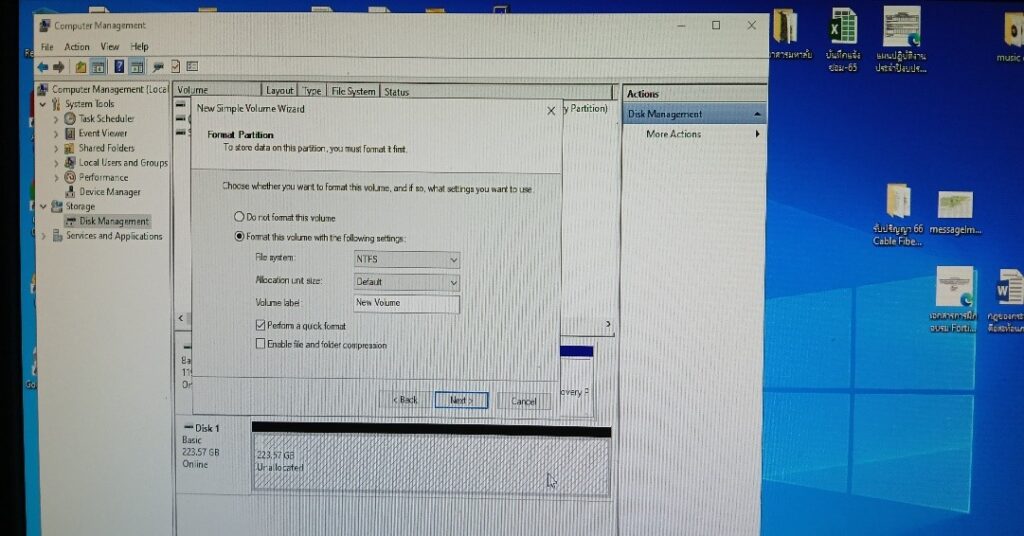Image resolution: width=1024 pixels, height=536 pixels.
Task: Click the Volume label text field
Action: click(x=406, y=303)
